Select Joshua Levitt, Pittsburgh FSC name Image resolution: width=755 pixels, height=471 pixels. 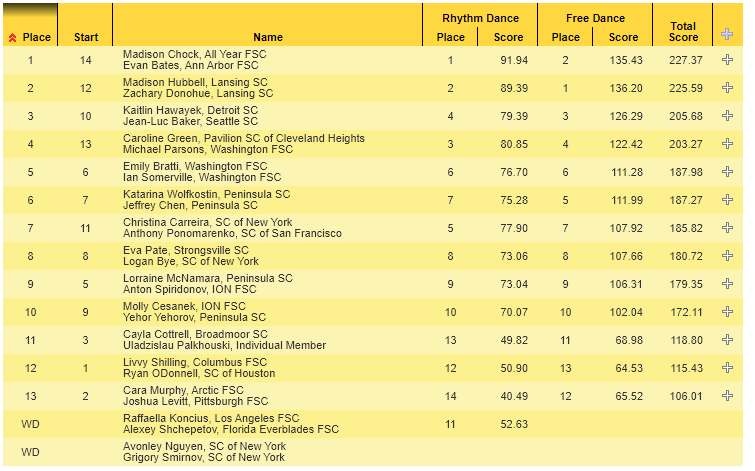tap(195, 401)
